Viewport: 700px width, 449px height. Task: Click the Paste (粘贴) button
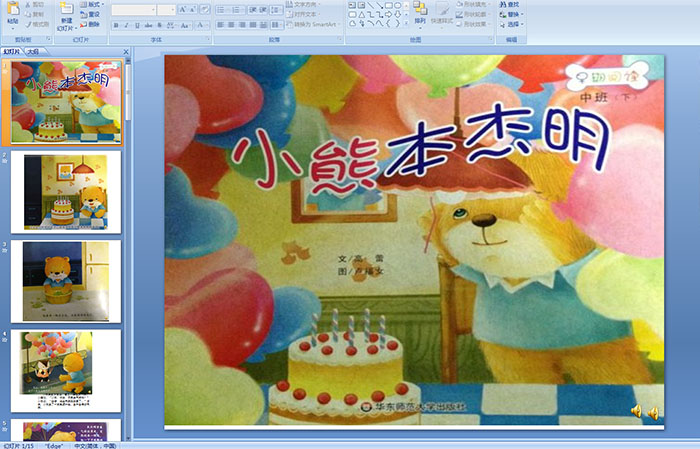tap(13, 14)
